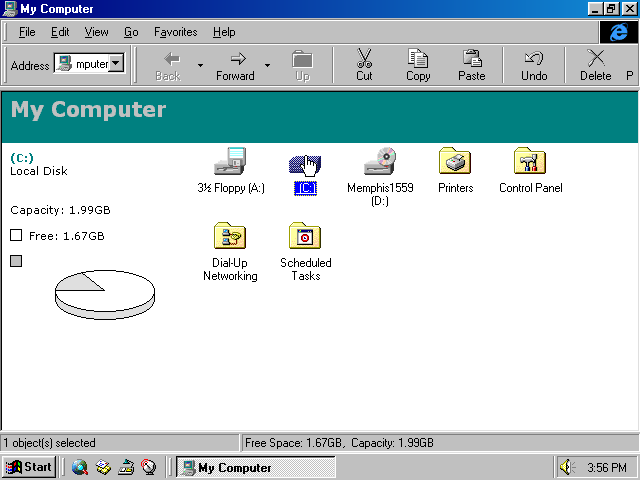
Task: Click the Cut toolbar button
Action: pos(364,65)
